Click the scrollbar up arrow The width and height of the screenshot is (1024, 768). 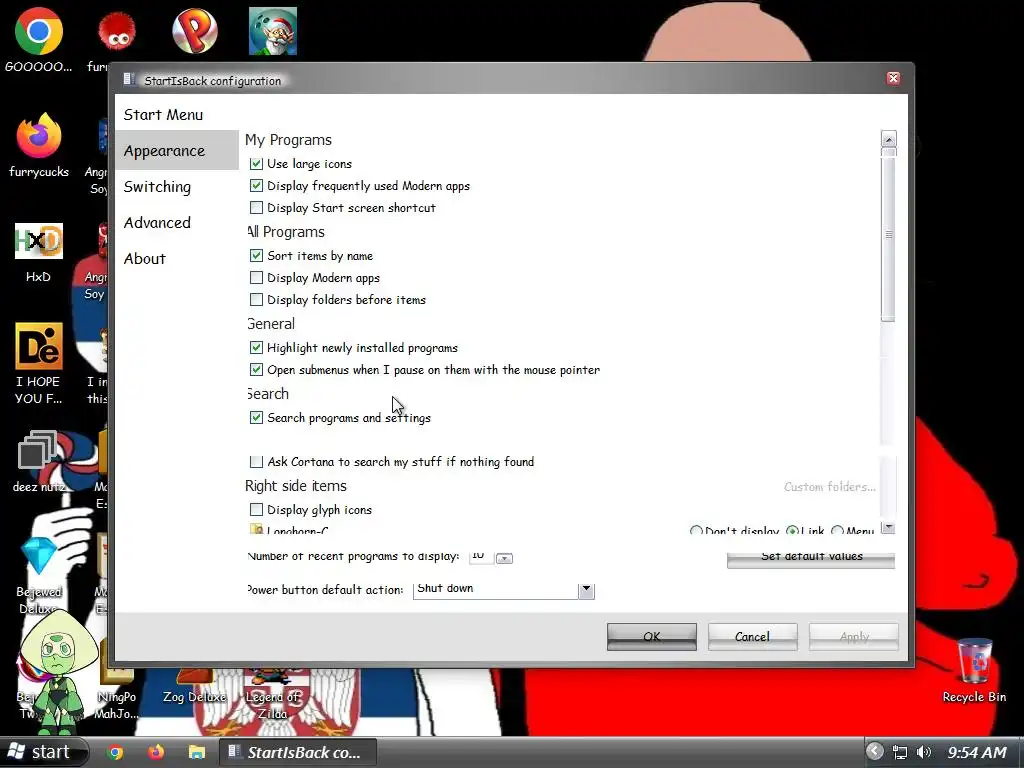(888, 138)
